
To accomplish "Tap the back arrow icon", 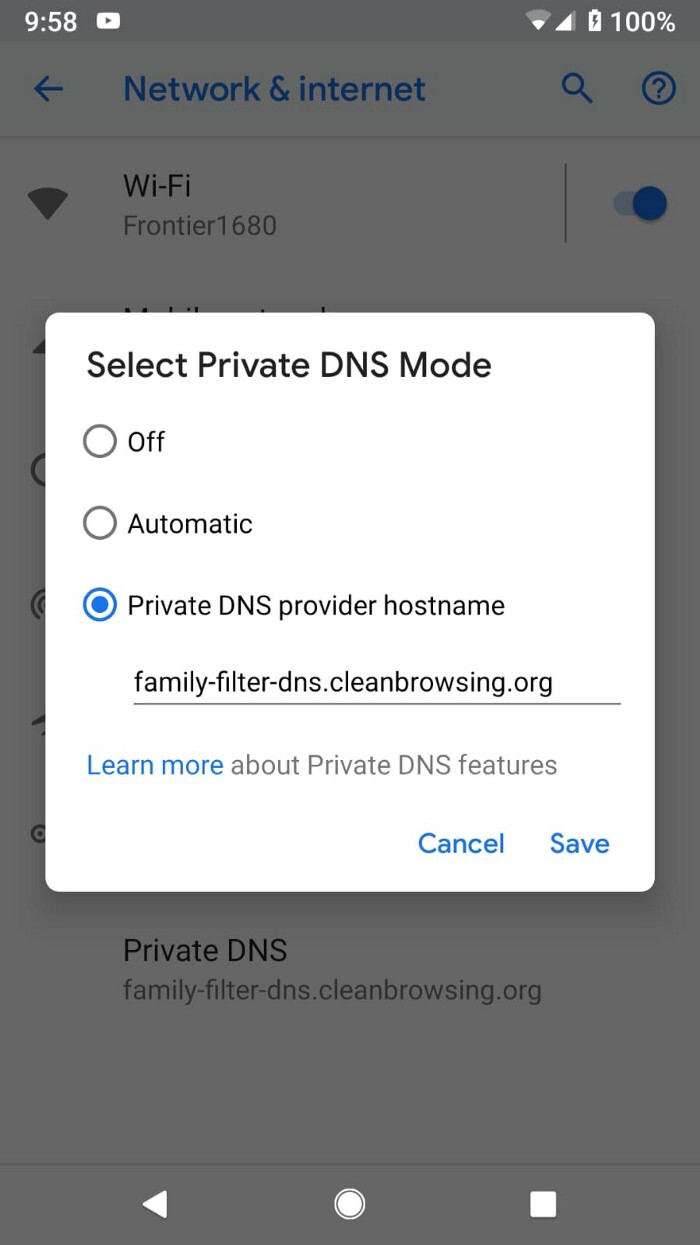I will [x=48, y=89].
